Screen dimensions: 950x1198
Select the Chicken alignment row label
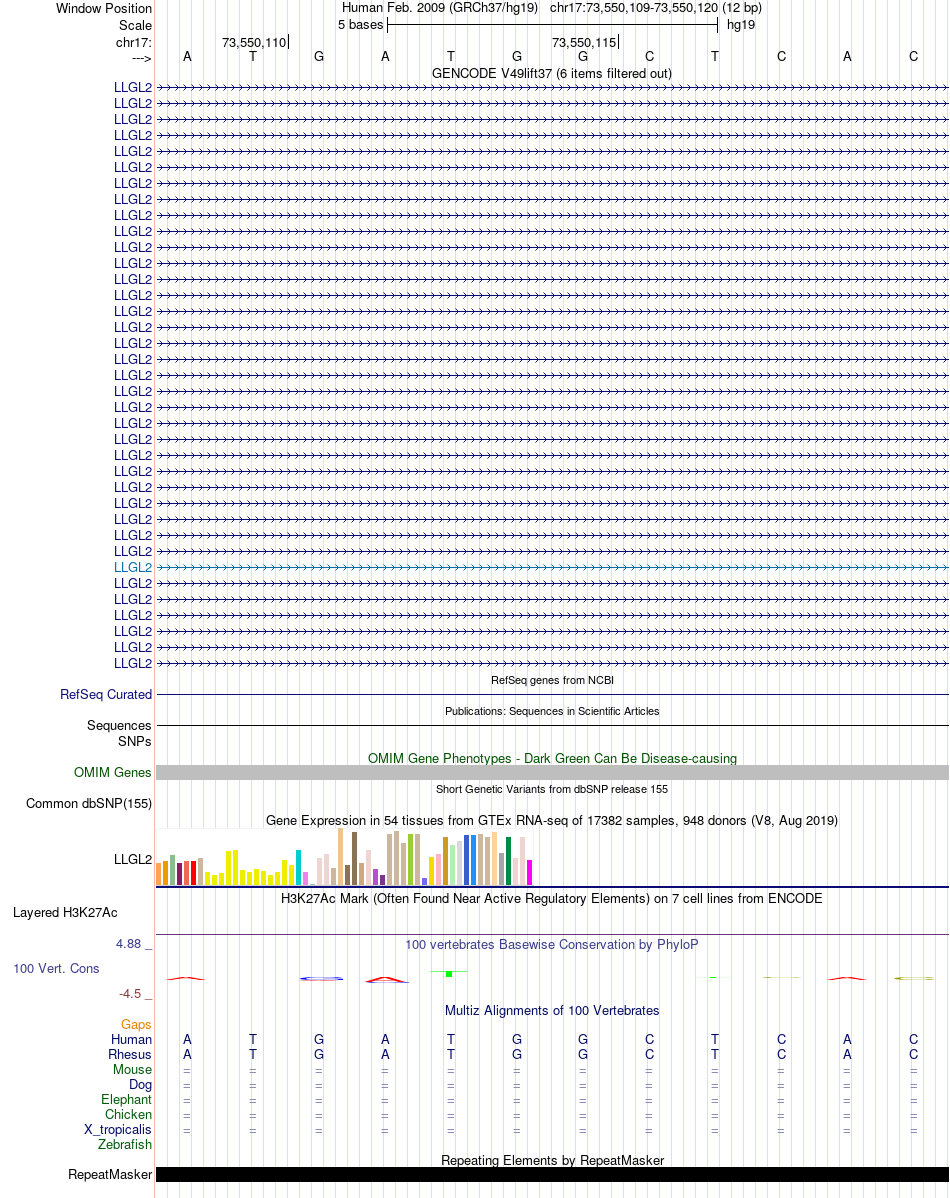pyautogui.click(x=128, y=1115)
